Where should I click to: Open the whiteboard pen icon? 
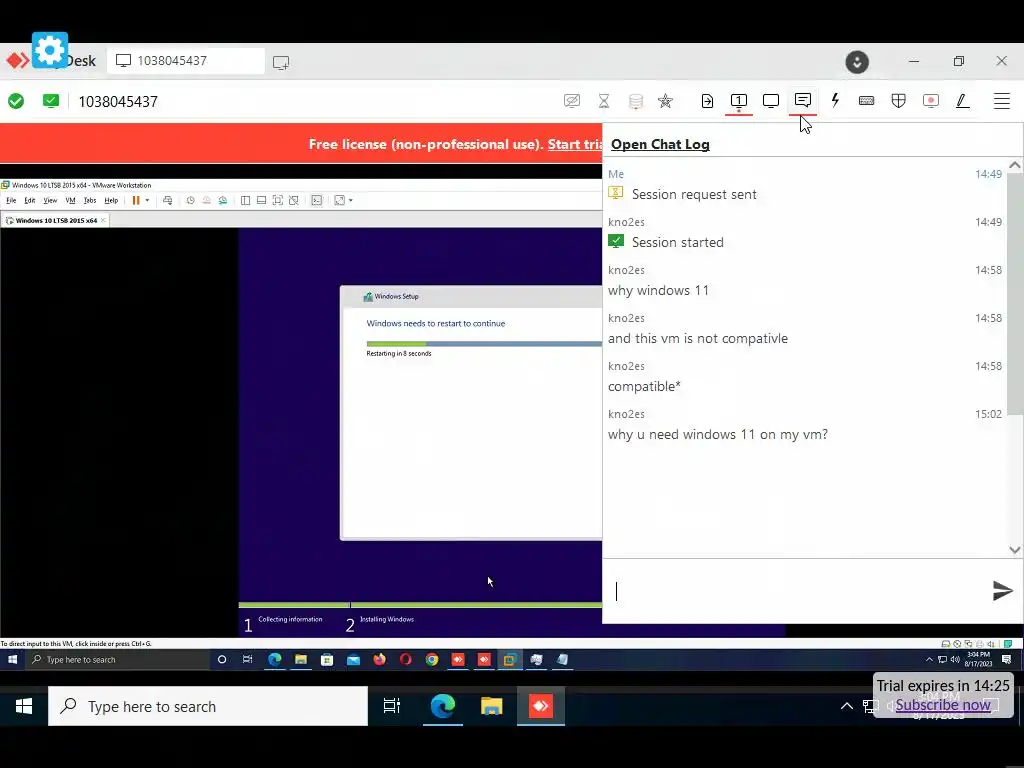(x=963, y=101)
